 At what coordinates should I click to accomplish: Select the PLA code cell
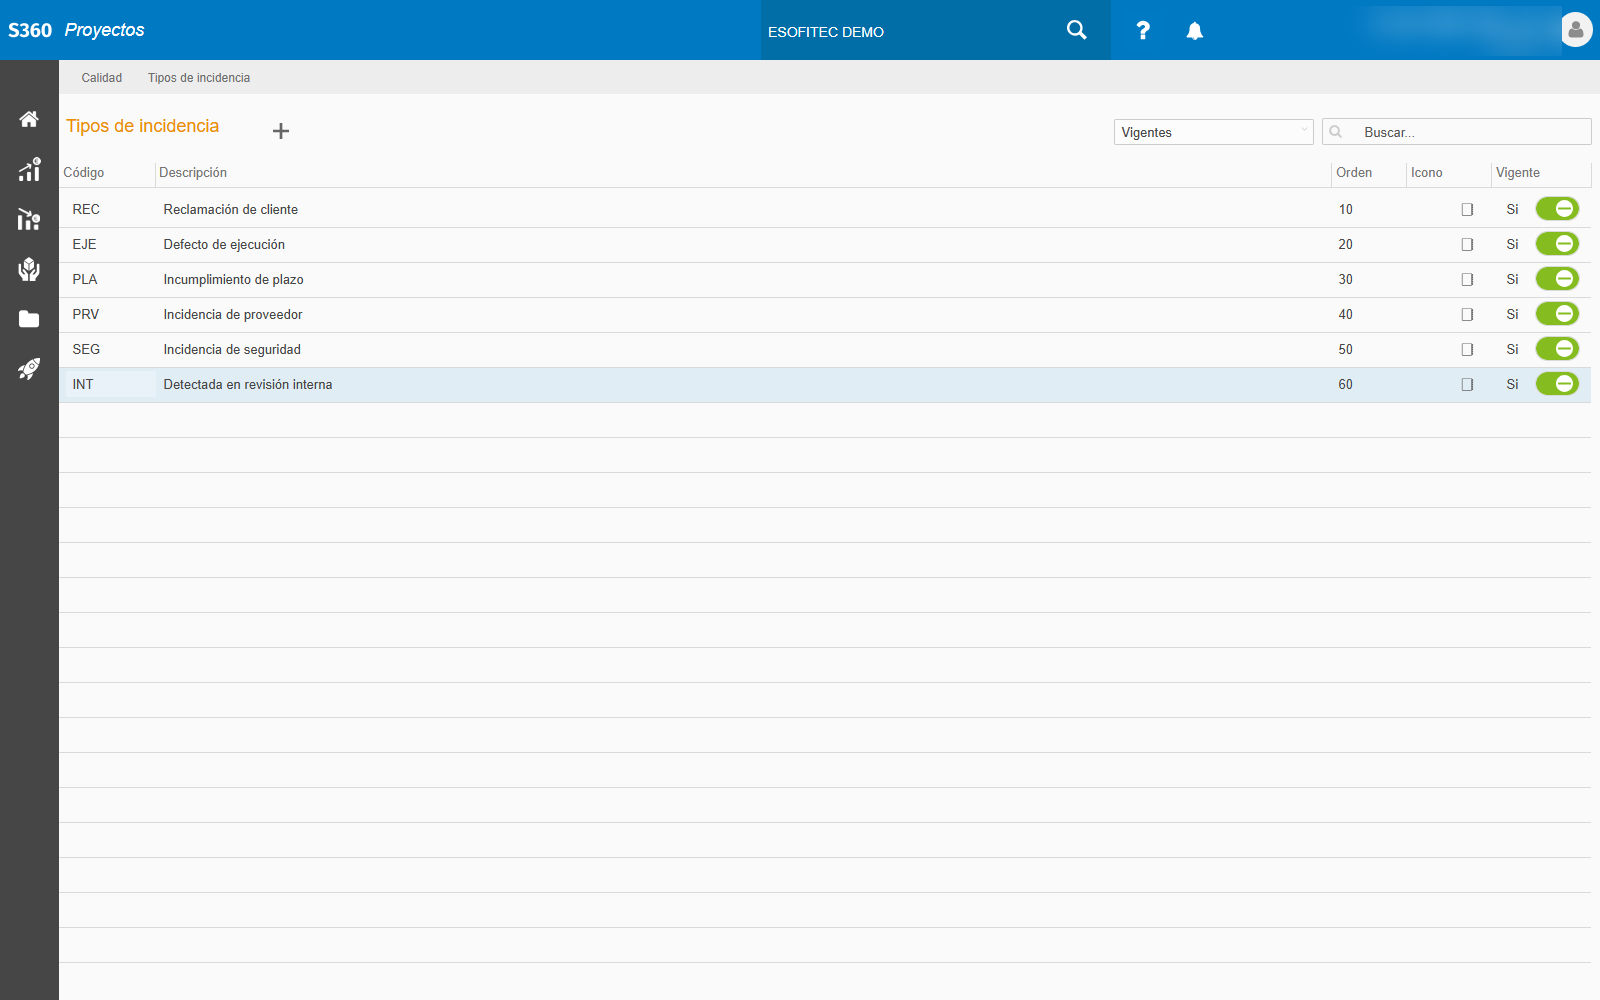(x=85, y=279)
